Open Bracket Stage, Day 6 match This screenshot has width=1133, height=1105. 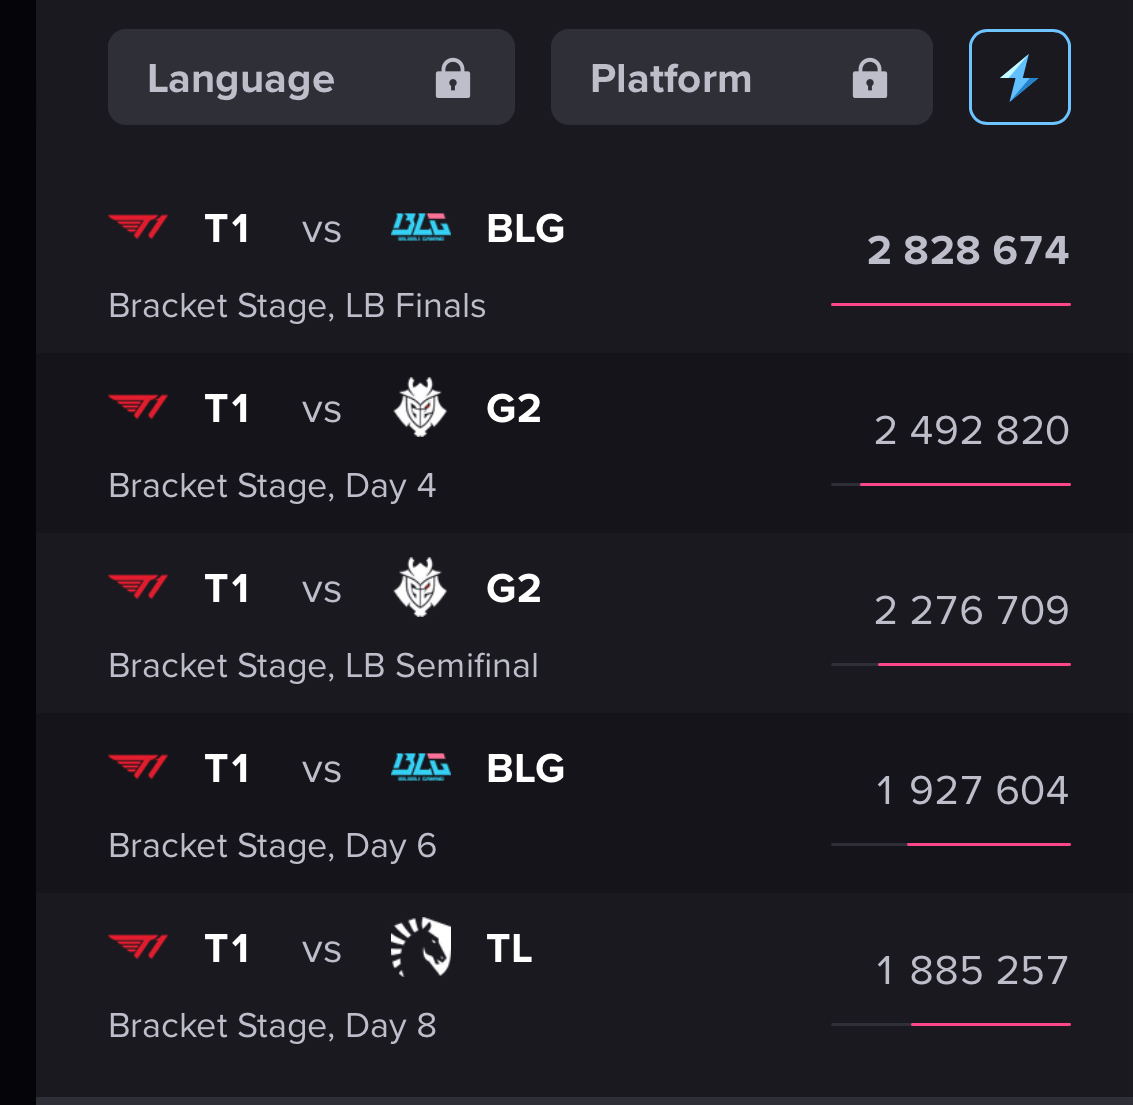click(584, 803)
